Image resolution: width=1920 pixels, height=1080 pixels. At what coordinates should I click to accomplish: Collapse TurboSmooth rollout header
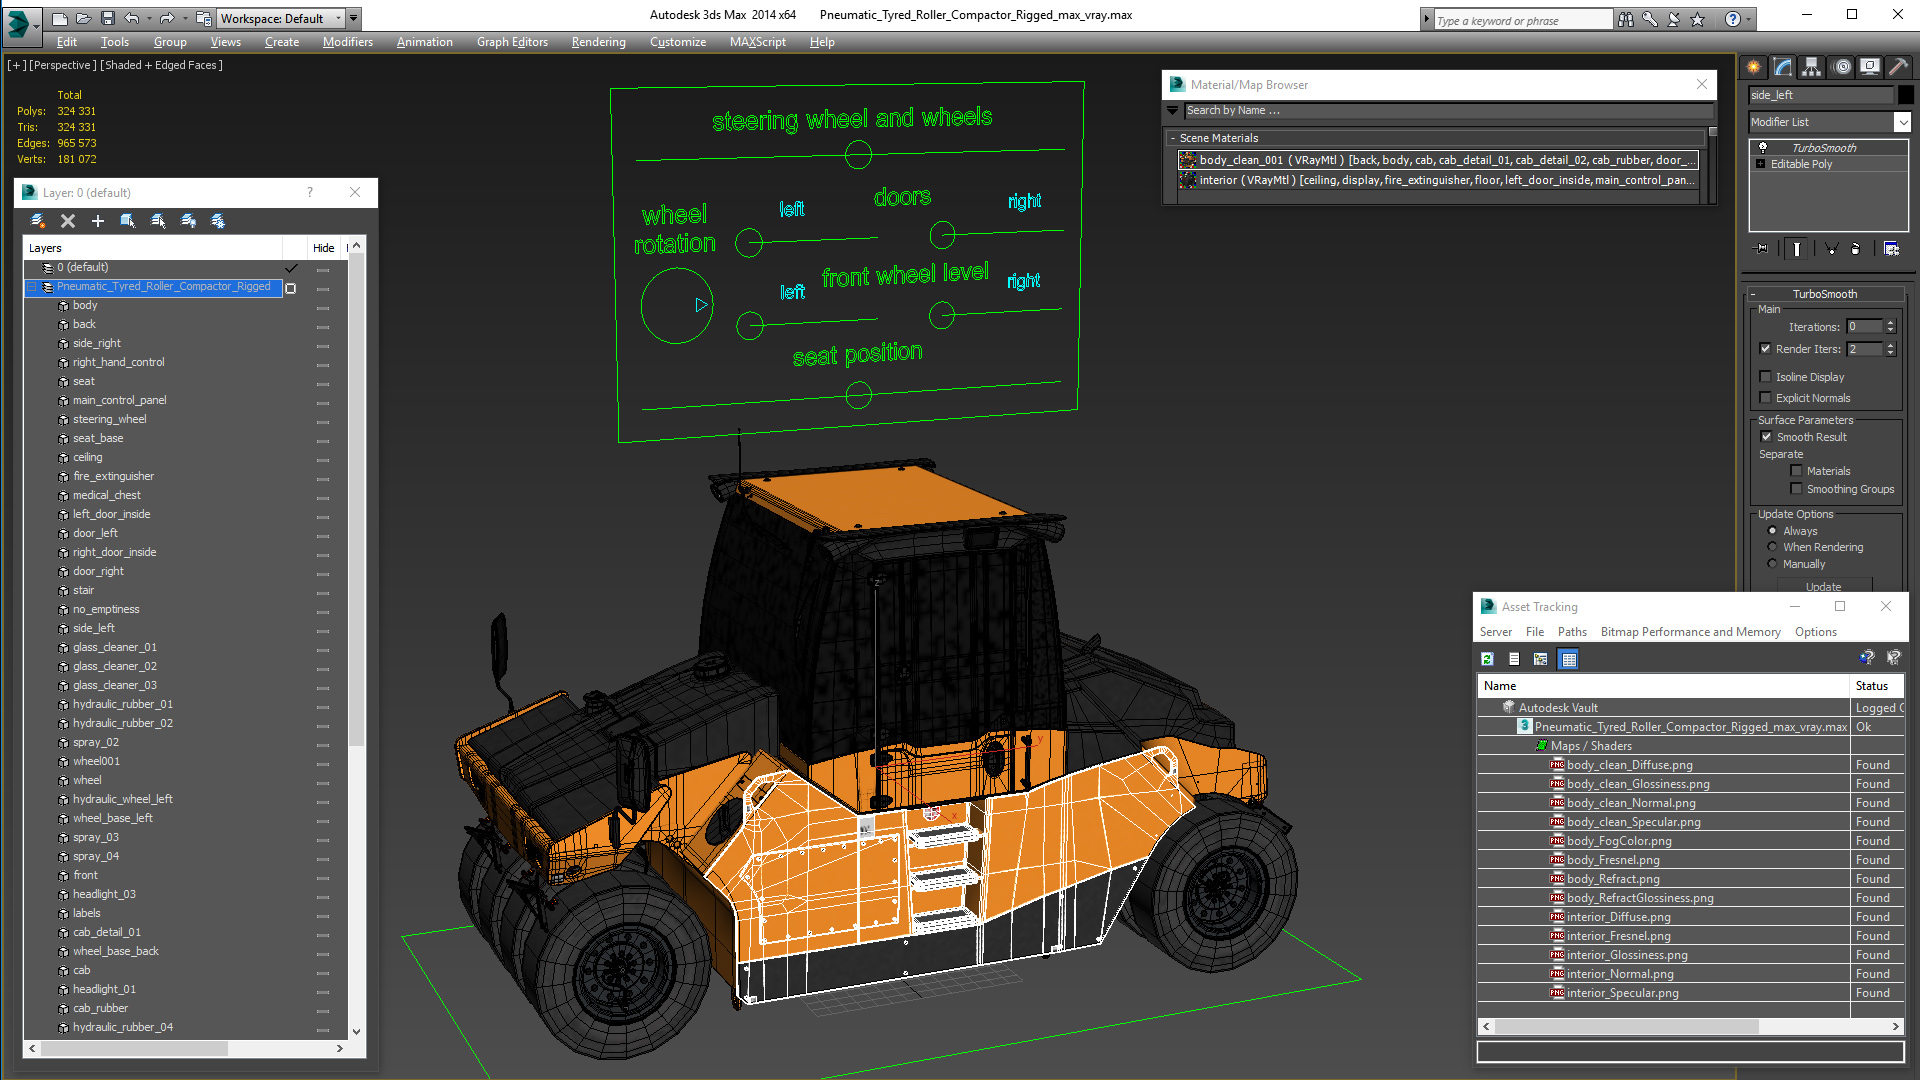click(1825, 294)
